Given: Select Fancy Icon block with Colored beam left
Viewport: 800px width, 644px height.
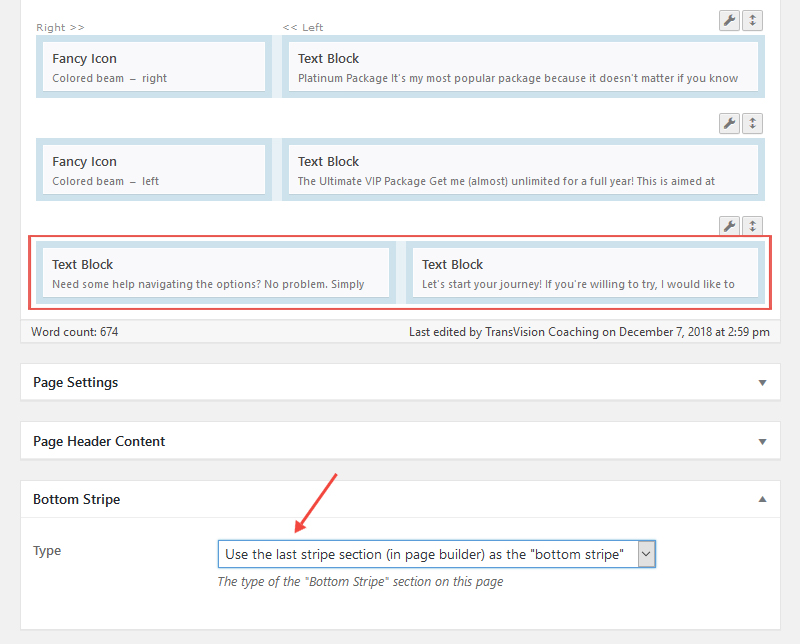Looking at the screenshot, I should click(154, 170).
